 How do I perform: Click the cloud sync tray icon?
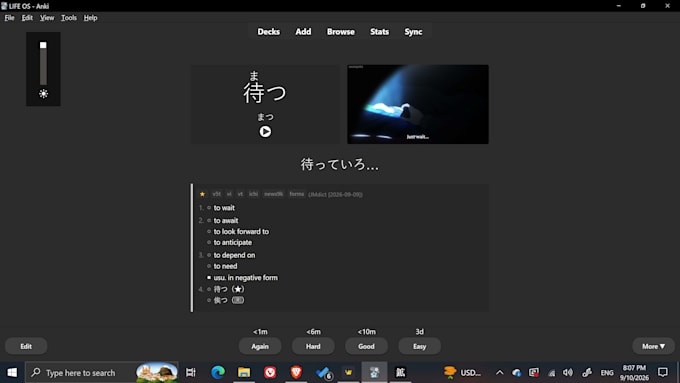coord(516,372)
